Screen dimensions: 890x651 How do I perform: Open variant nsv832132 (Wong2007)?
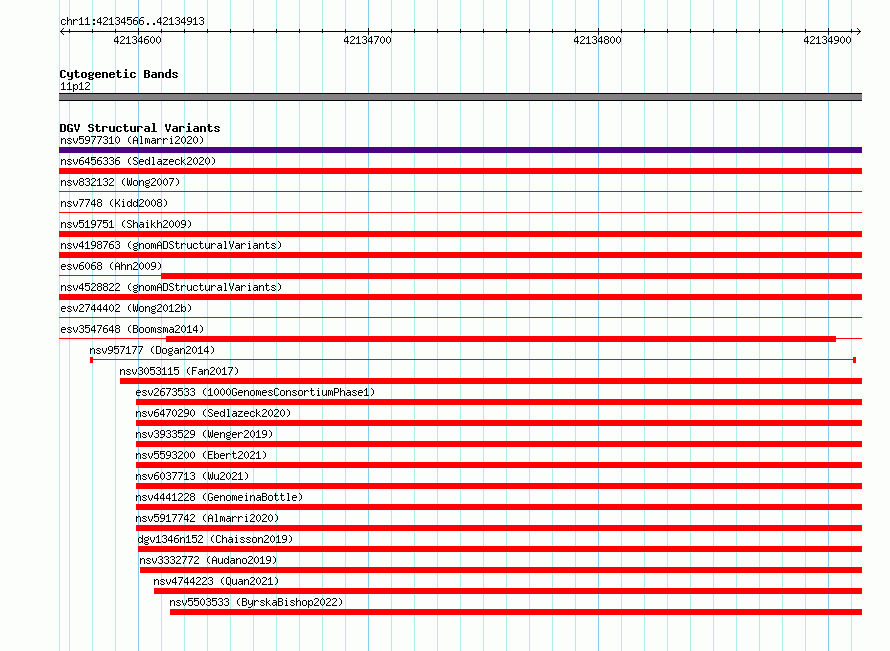click(x=120, y=182)
